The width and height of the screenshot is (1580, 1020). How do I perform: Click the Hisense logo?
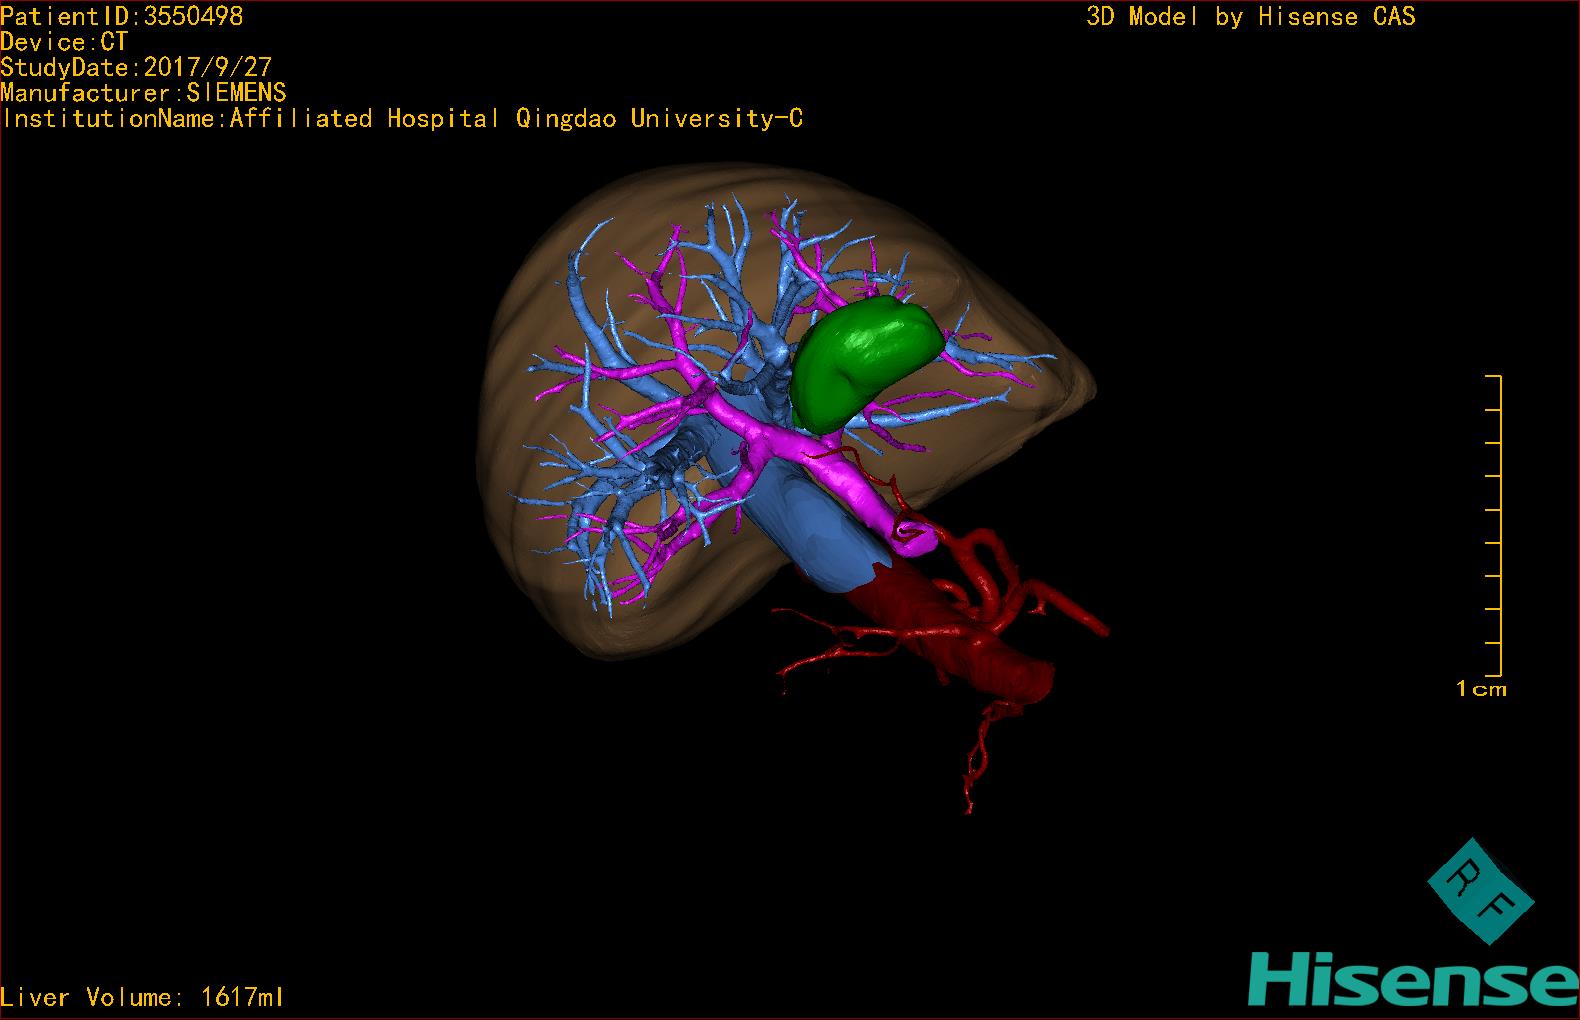pyautogui.click(x=1413, y=979)
